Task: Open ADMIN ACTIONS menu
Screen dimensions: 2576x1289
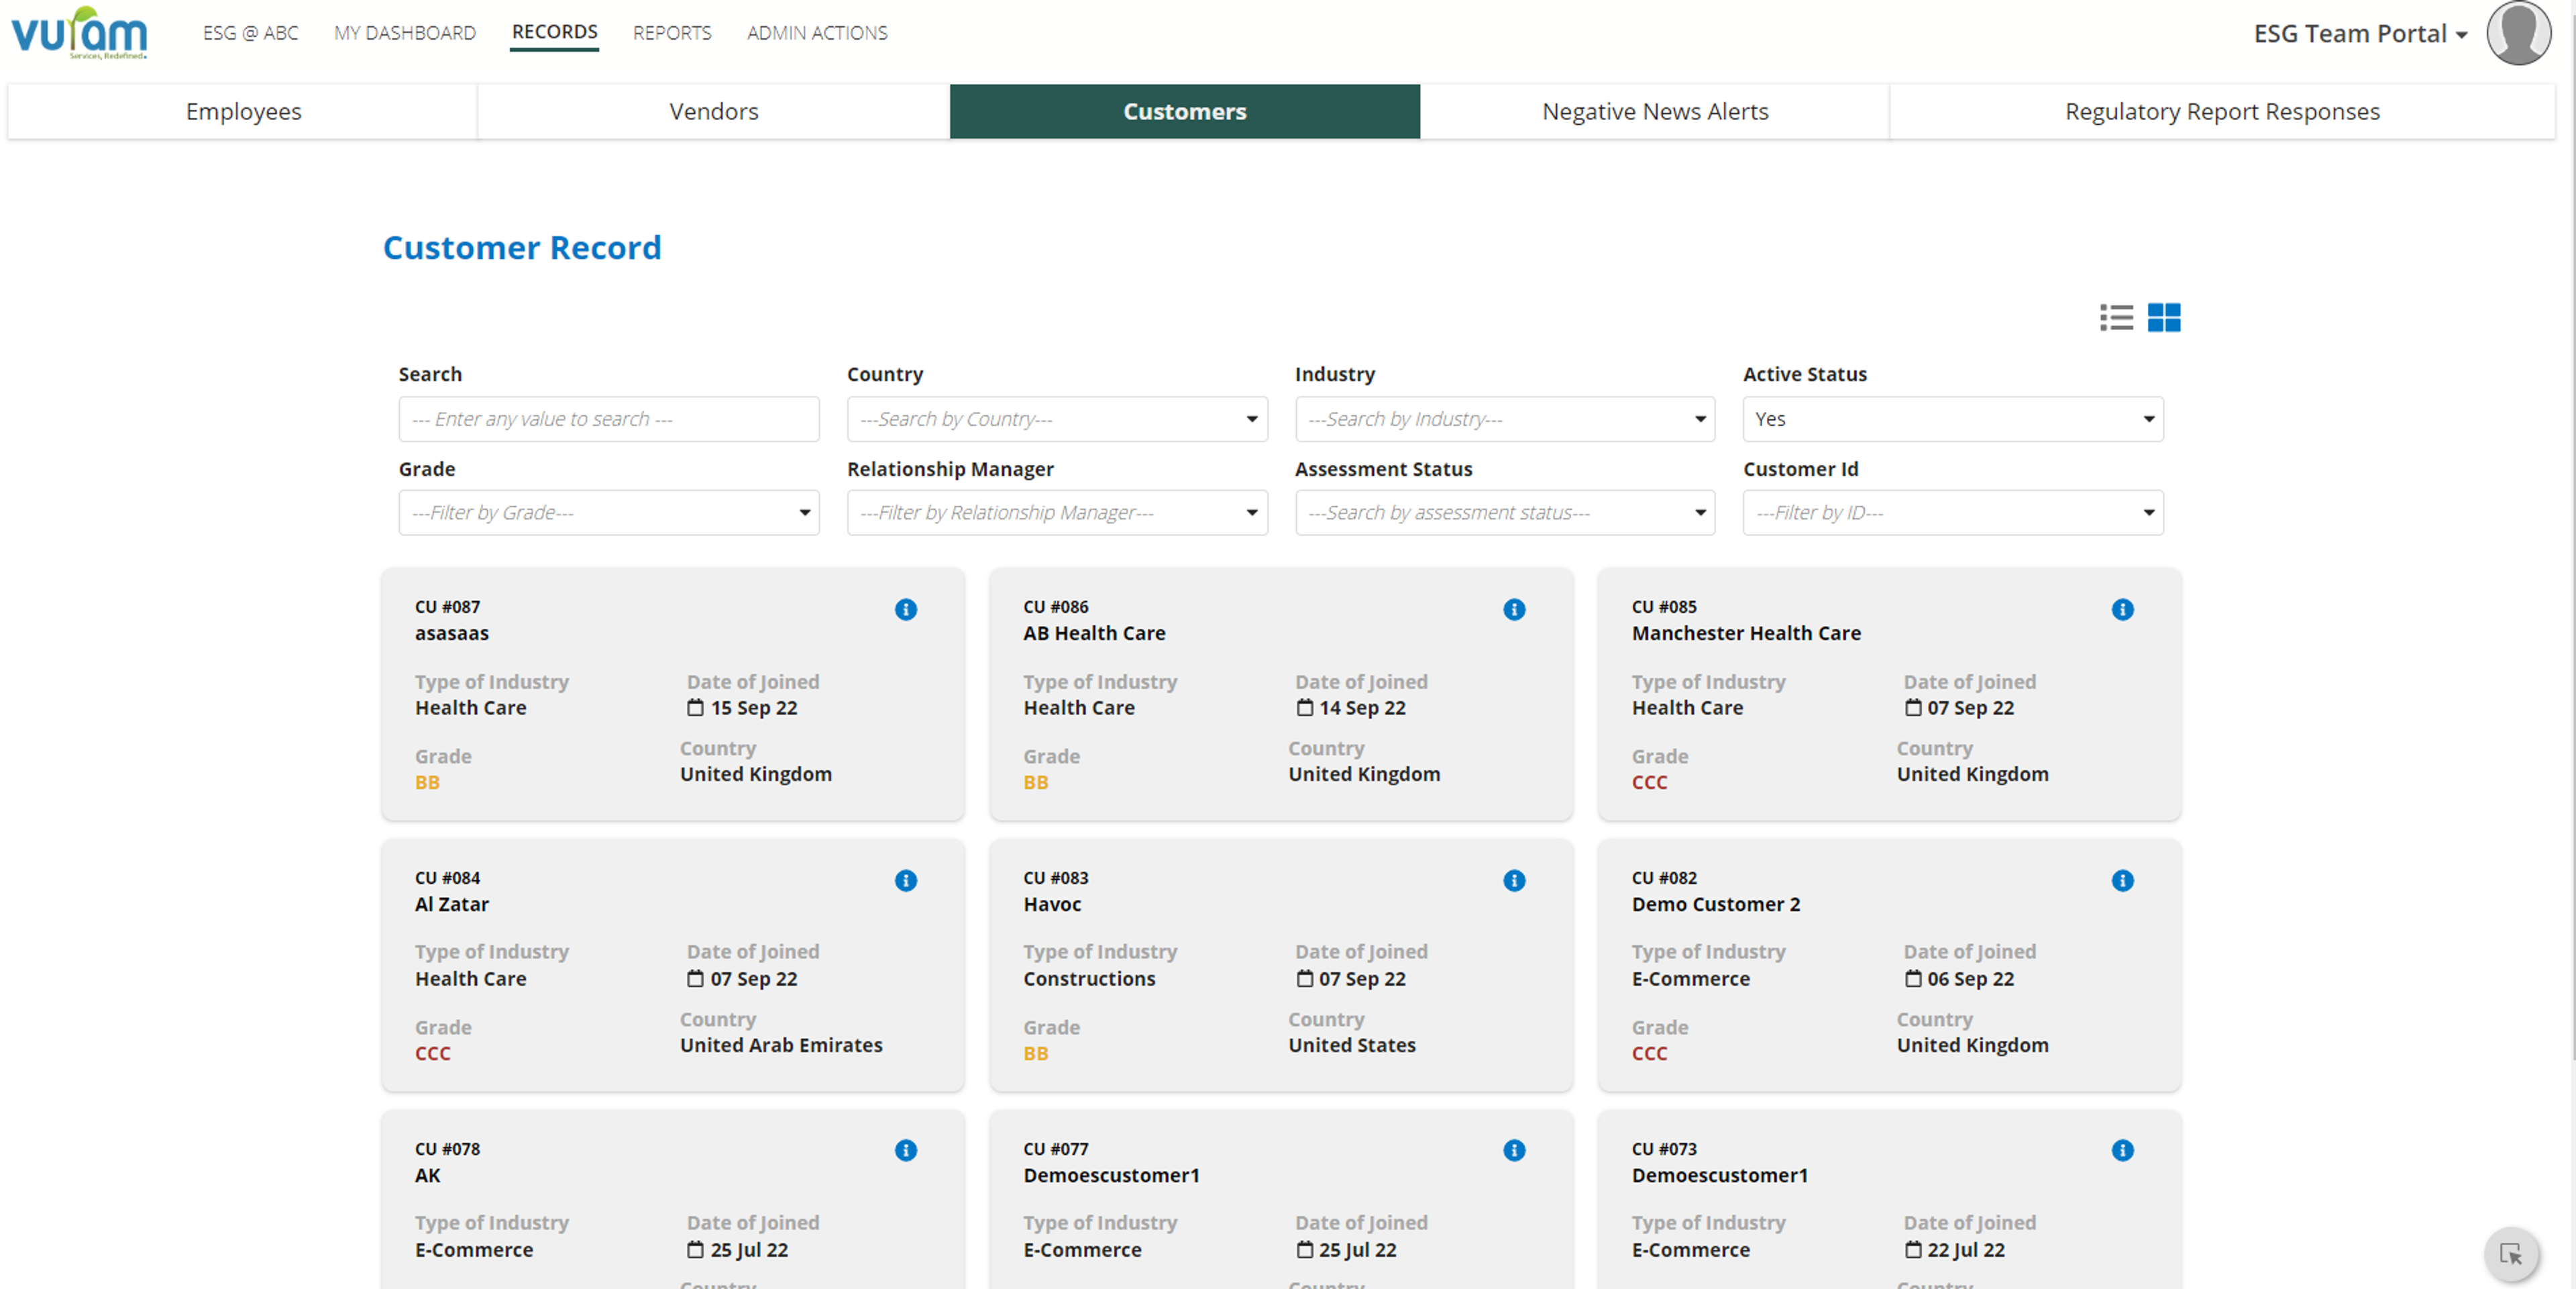Action: point(817,33)
